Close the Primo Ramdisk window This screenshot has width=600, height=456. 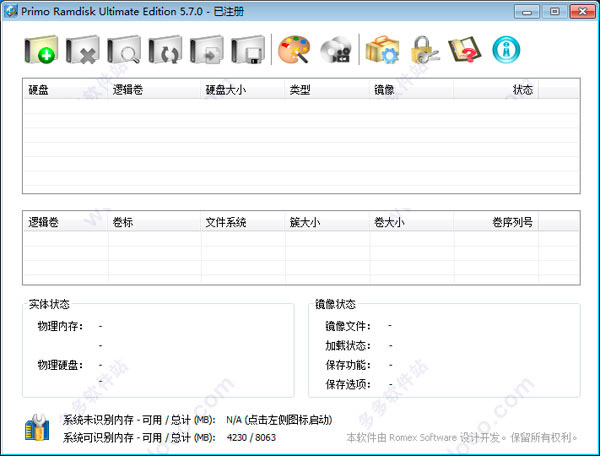point(582,11)
